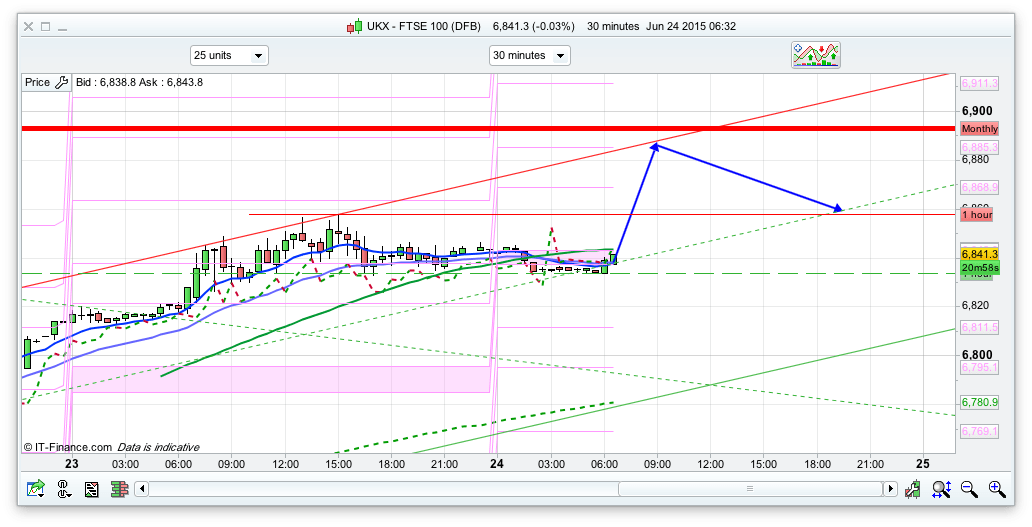
Task: Click the 6,911.3 pink price label
Action: (x=979, y=83)
